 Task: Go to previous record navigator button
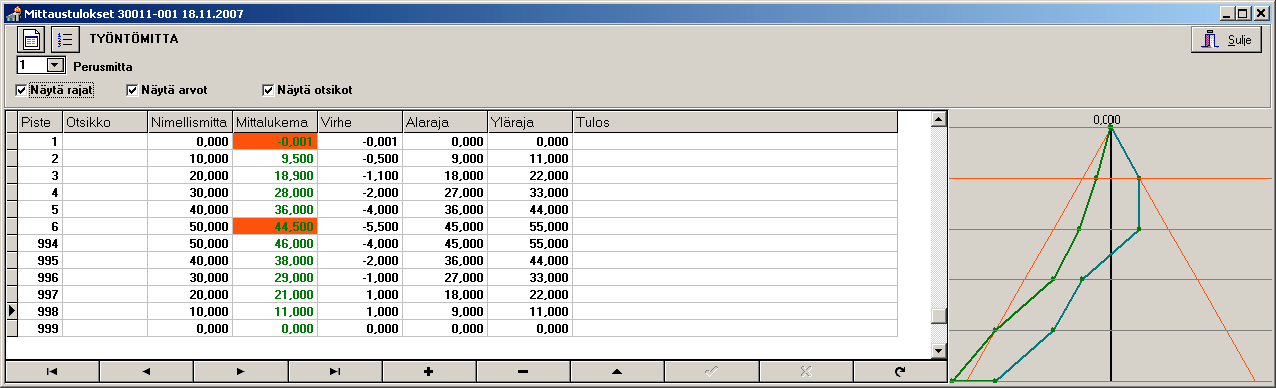click(x=146, y=371)
